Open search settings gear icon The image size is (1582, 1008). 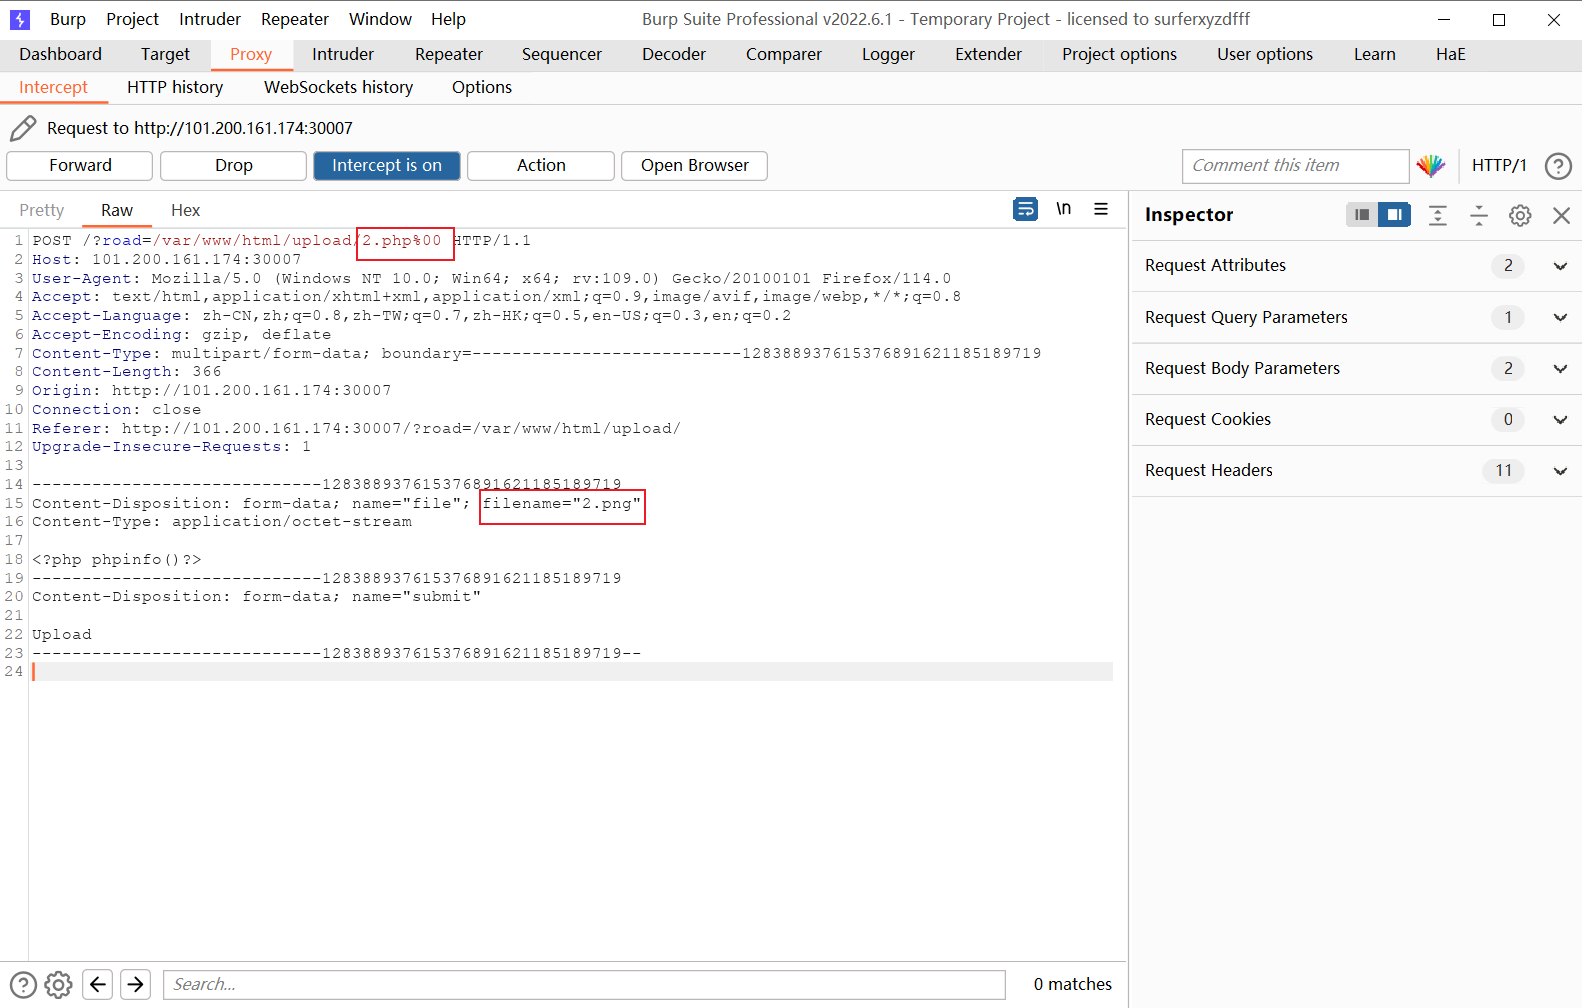tap(59, 985)
